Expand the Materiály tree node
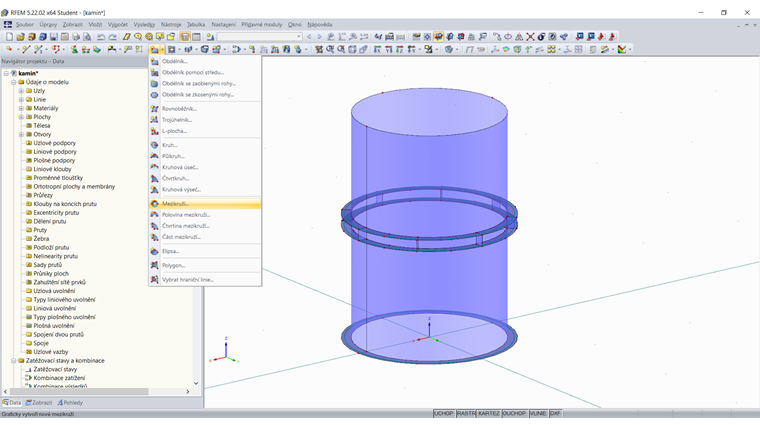This screenshot has height=425, width=760. pos(21,108)
